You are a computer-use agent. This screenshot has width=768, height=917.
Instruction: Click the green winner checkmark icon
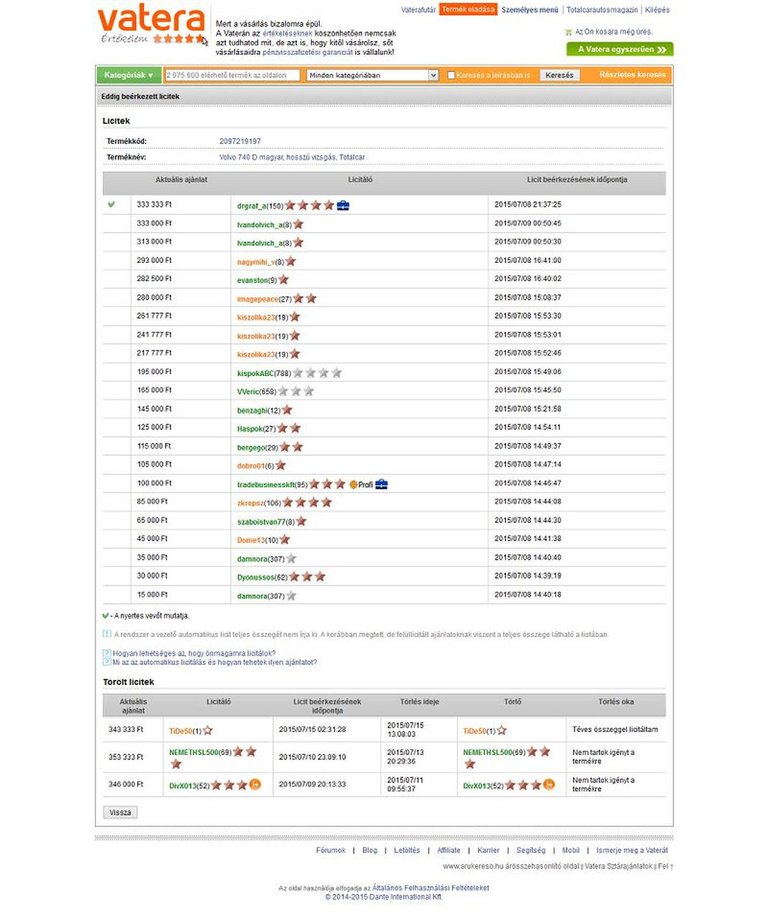pos(111,205)
